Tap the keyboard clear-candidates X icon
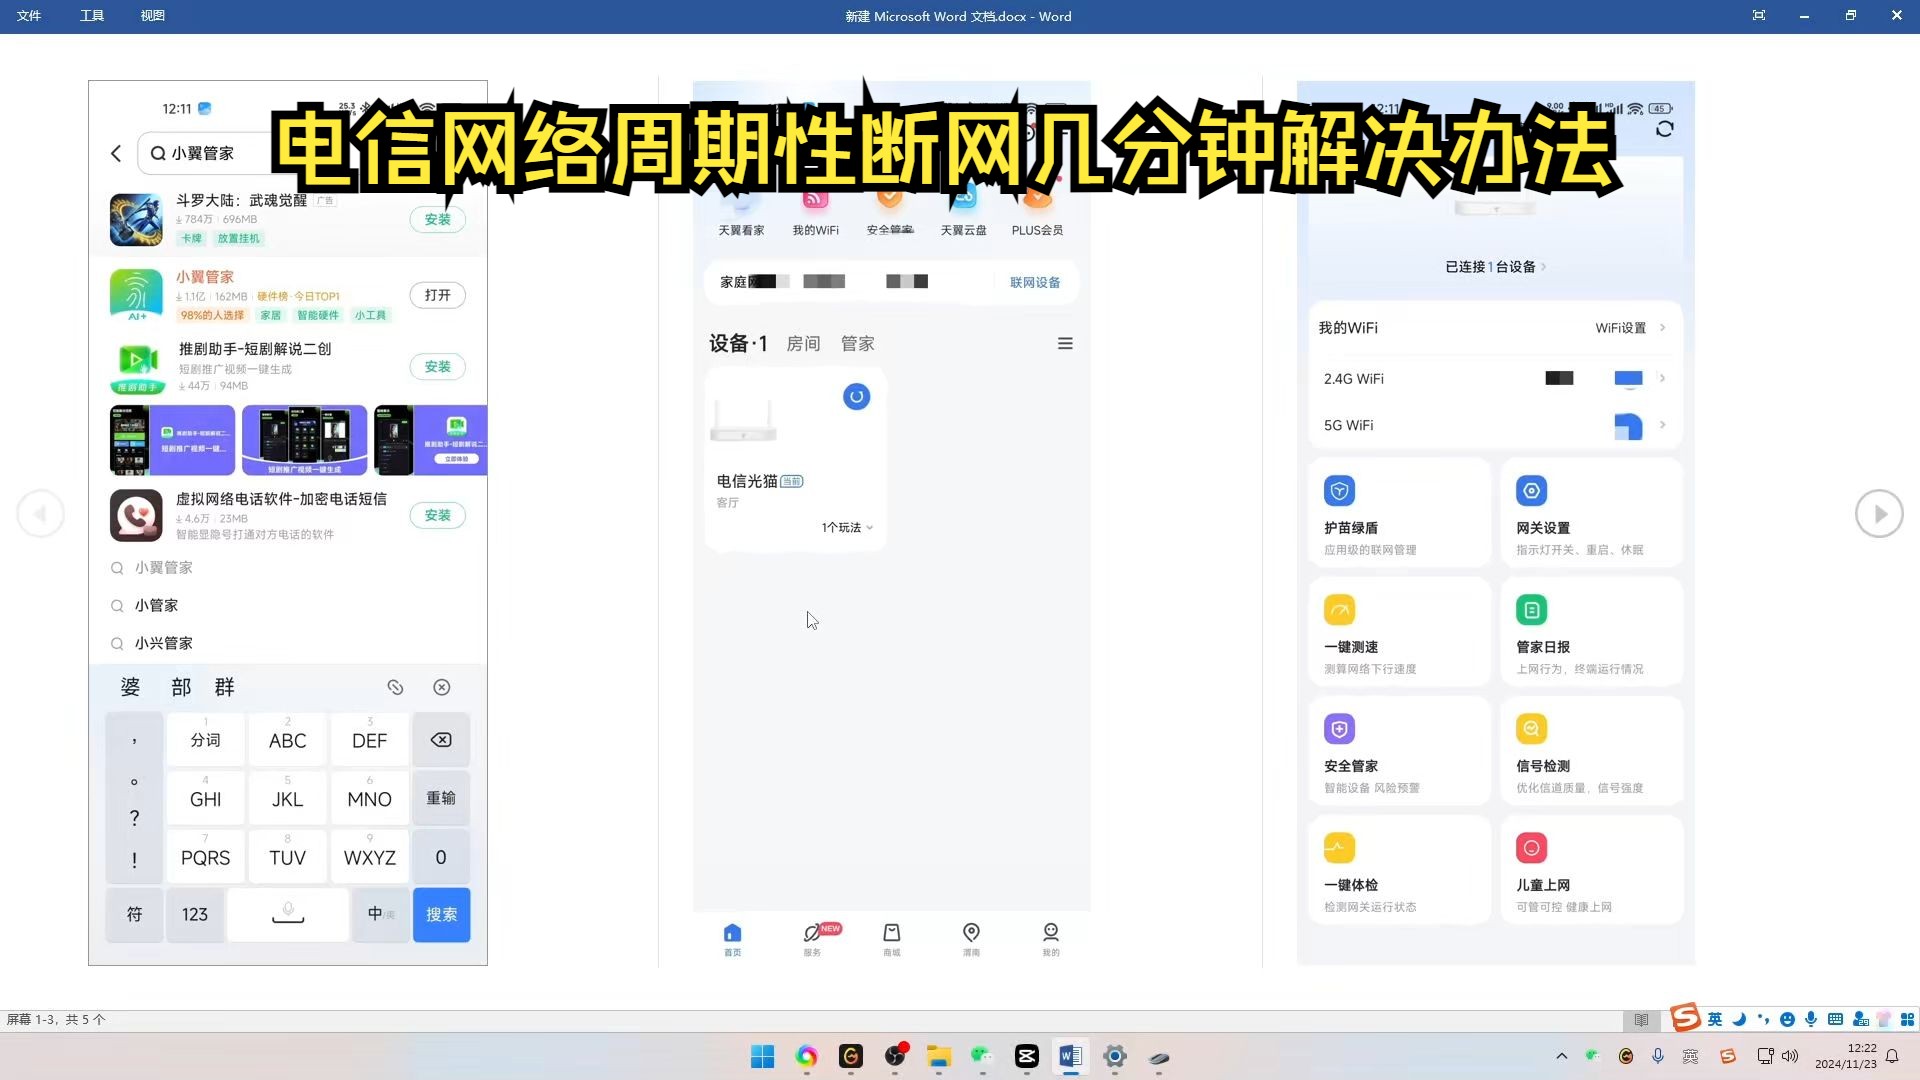Screen dimensions: 1920x1080 tap(441, 687)
